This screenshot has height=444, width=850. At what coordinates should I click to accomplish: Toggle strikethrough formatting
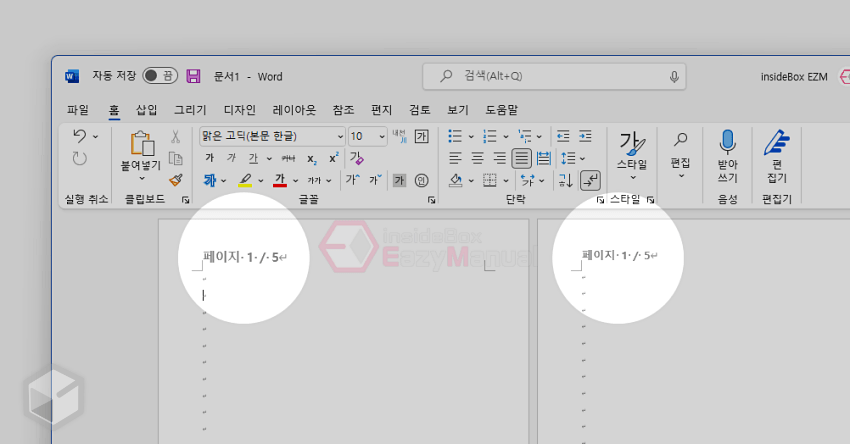click(288, 158)
